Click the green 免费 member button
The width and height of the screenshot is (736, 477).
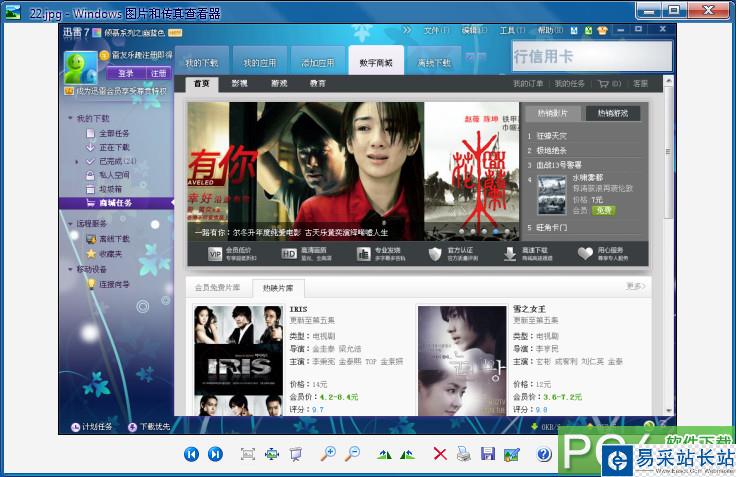click(604, 210)
